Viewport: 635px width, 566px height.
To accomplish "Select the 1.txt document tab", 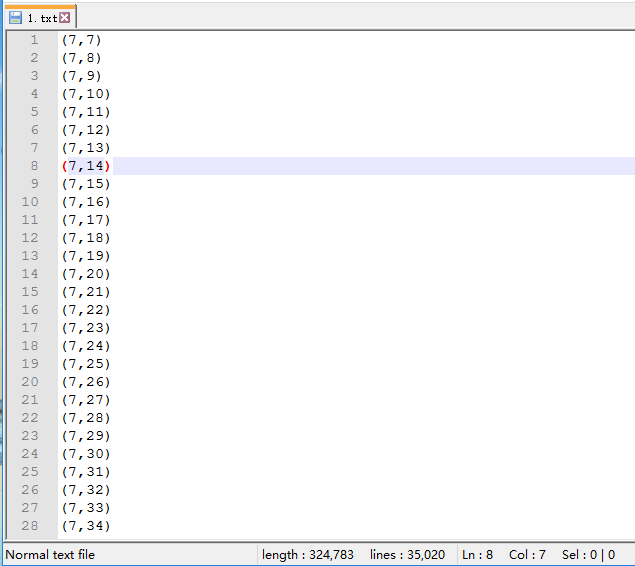I will (41, 18).
